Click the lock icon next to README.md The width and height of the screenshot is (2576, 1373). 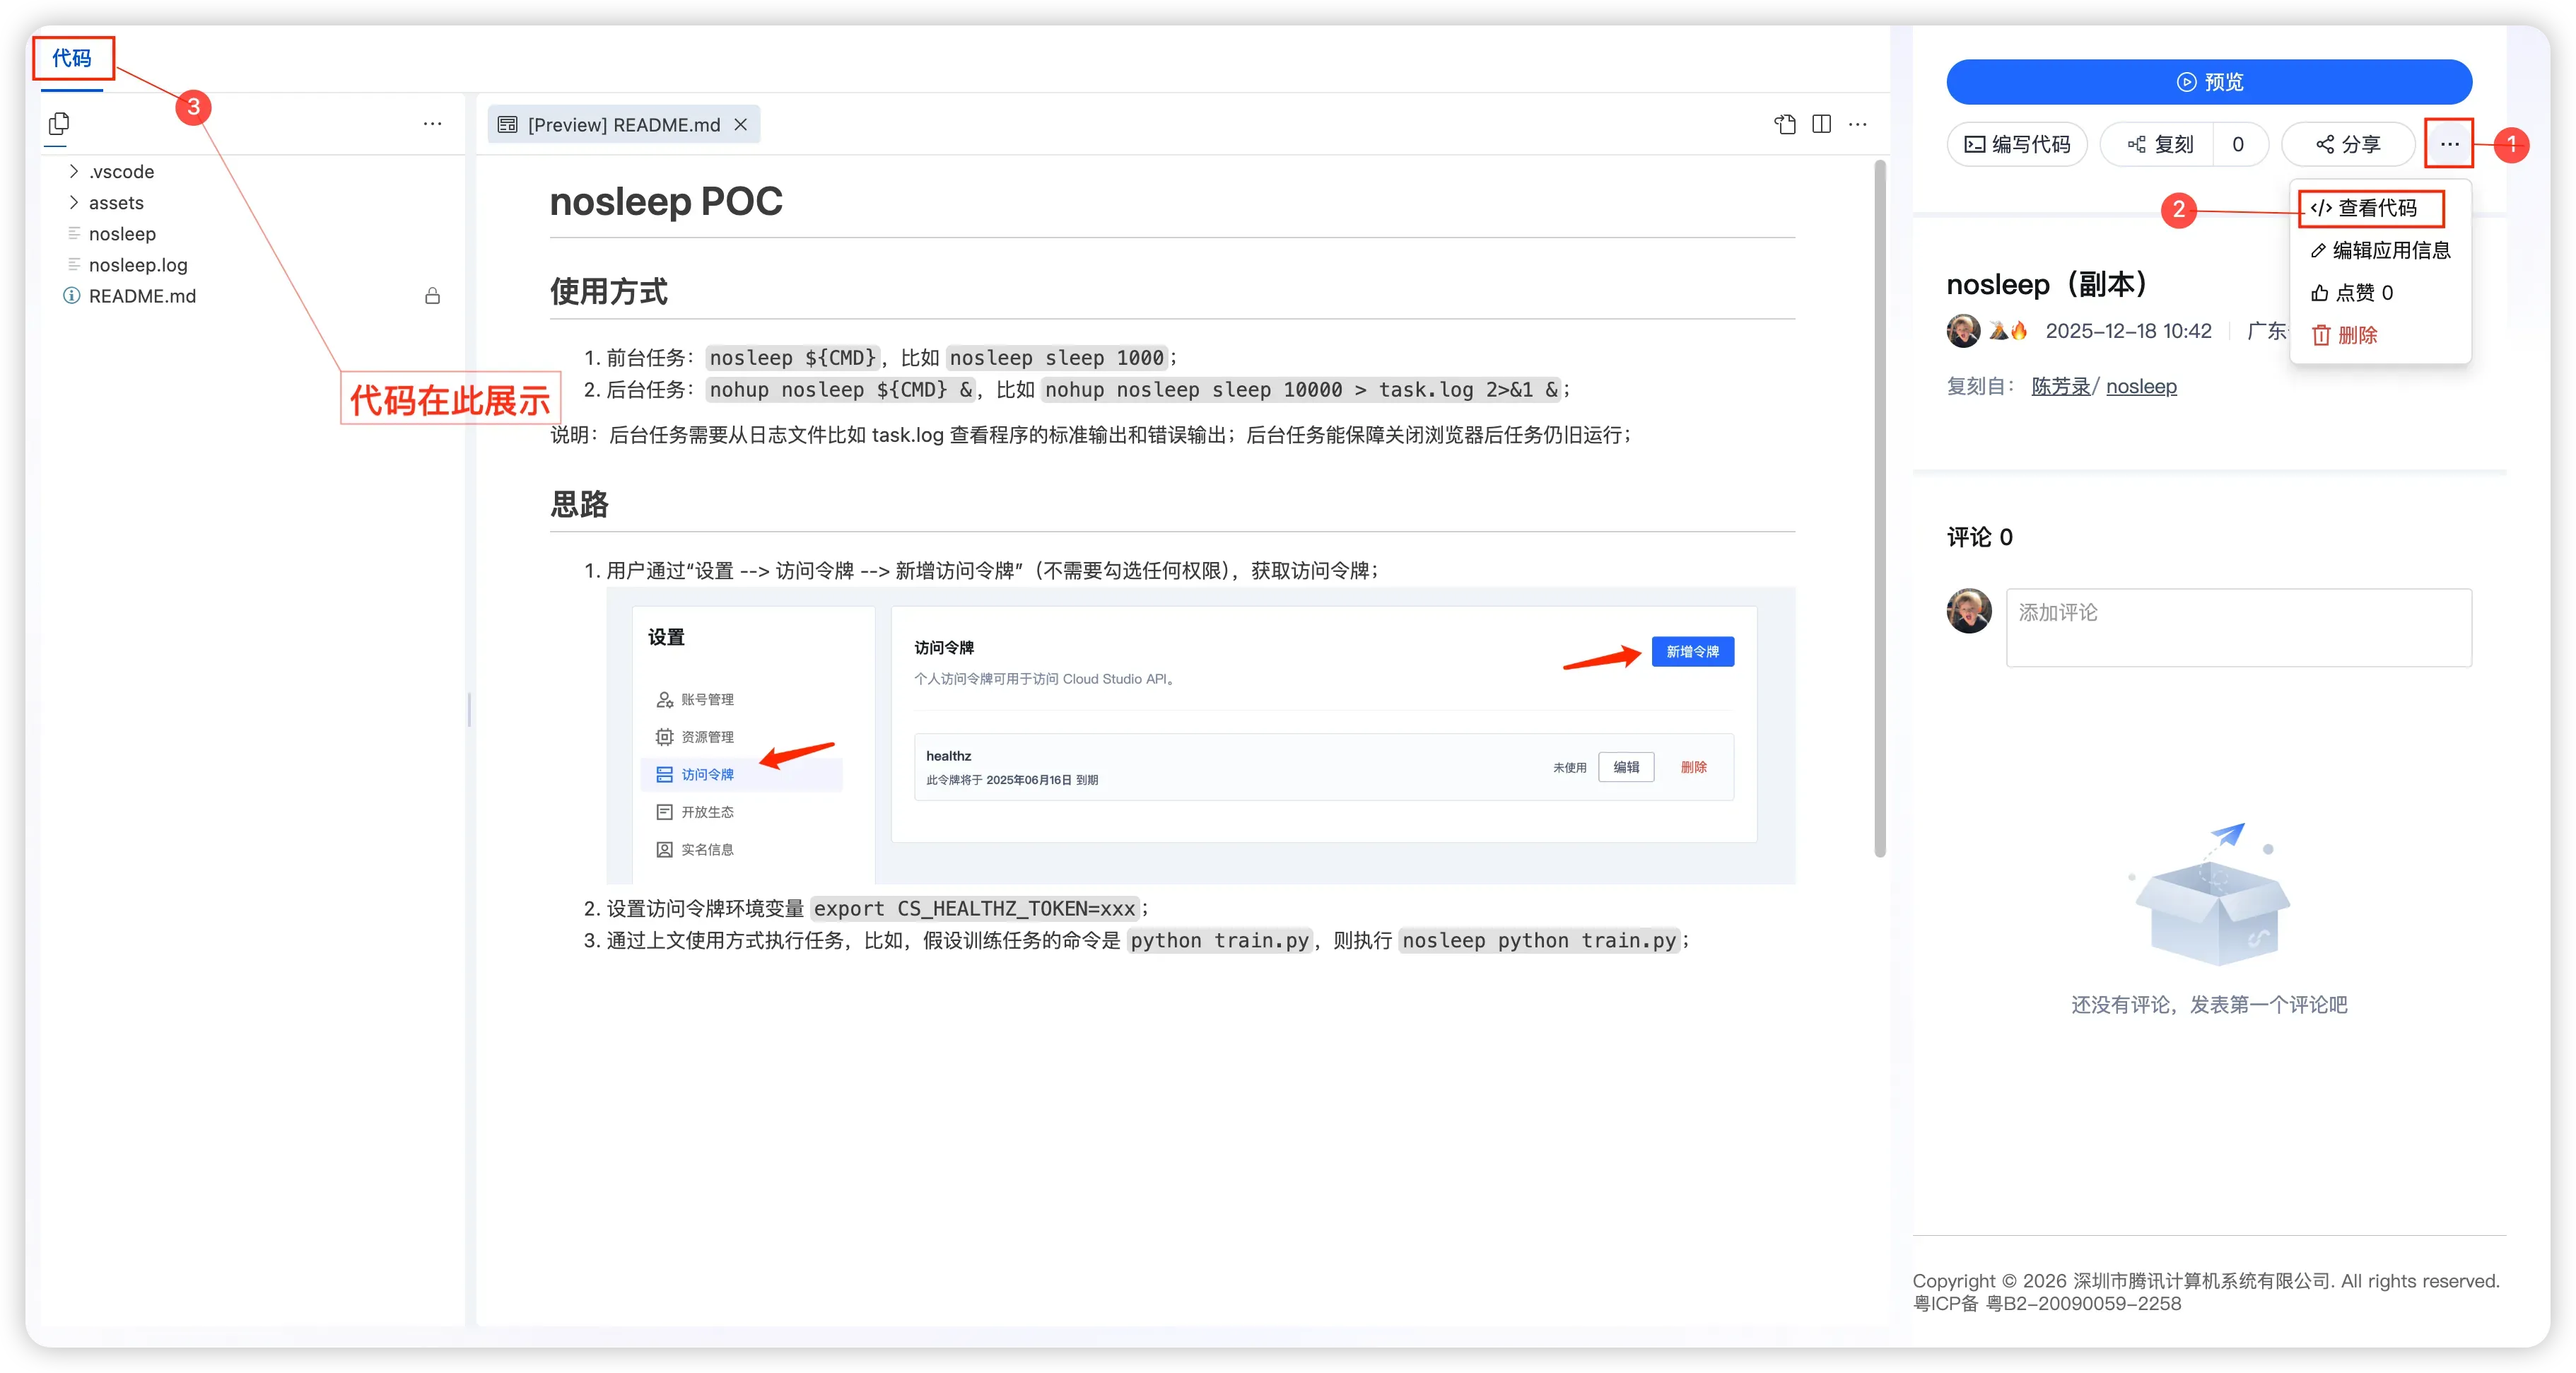pyautogui.click(x=432, y=296)
